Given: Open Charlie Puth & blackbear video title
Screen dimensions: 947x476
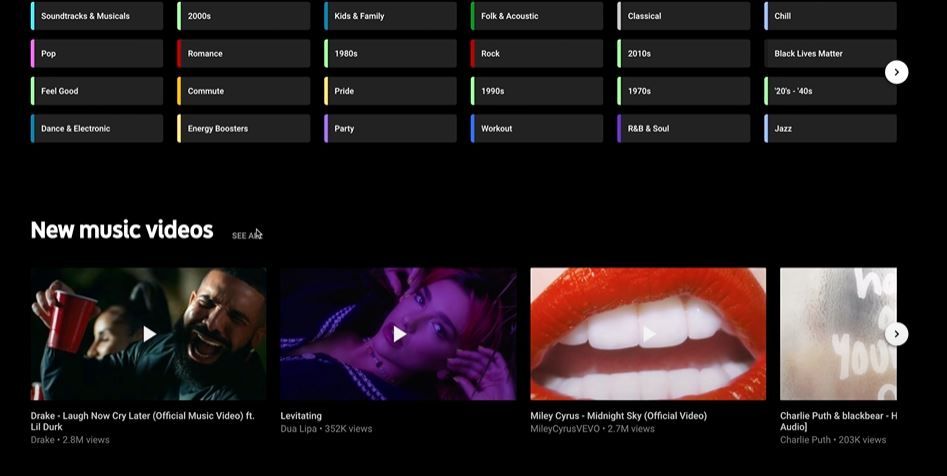Looking at the screenshot, I should [838, 421].
